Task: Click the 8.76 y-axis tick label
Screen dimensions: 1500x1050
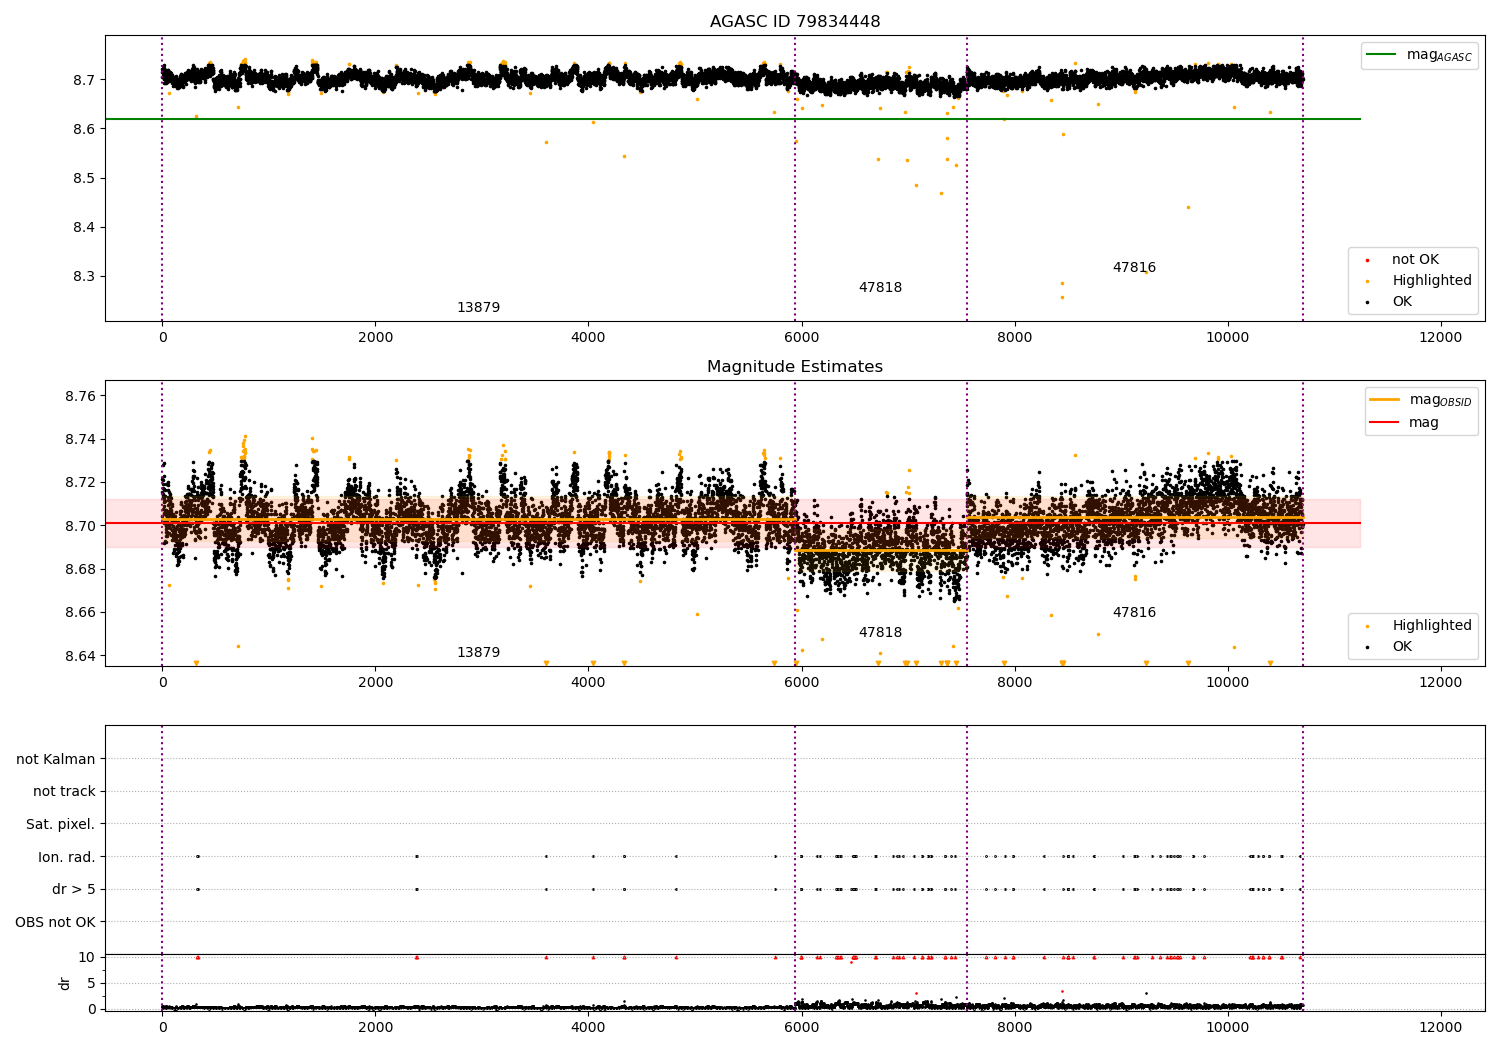Action: 81,396
